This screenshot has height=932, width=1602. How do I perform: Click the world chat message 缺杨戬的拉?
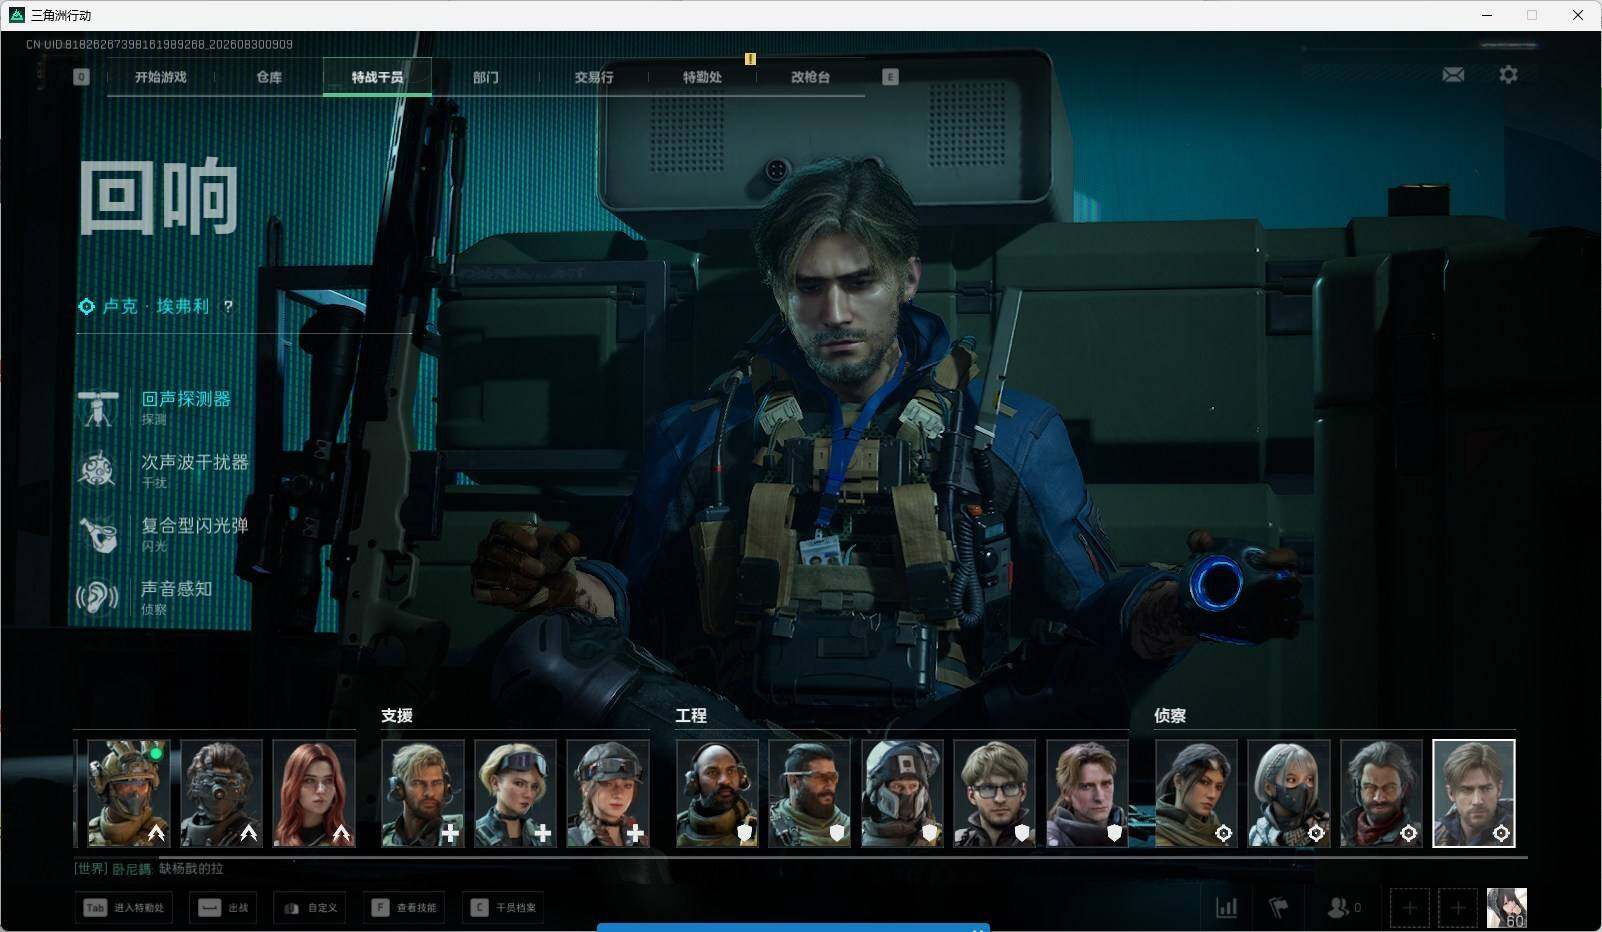point(191,869)
